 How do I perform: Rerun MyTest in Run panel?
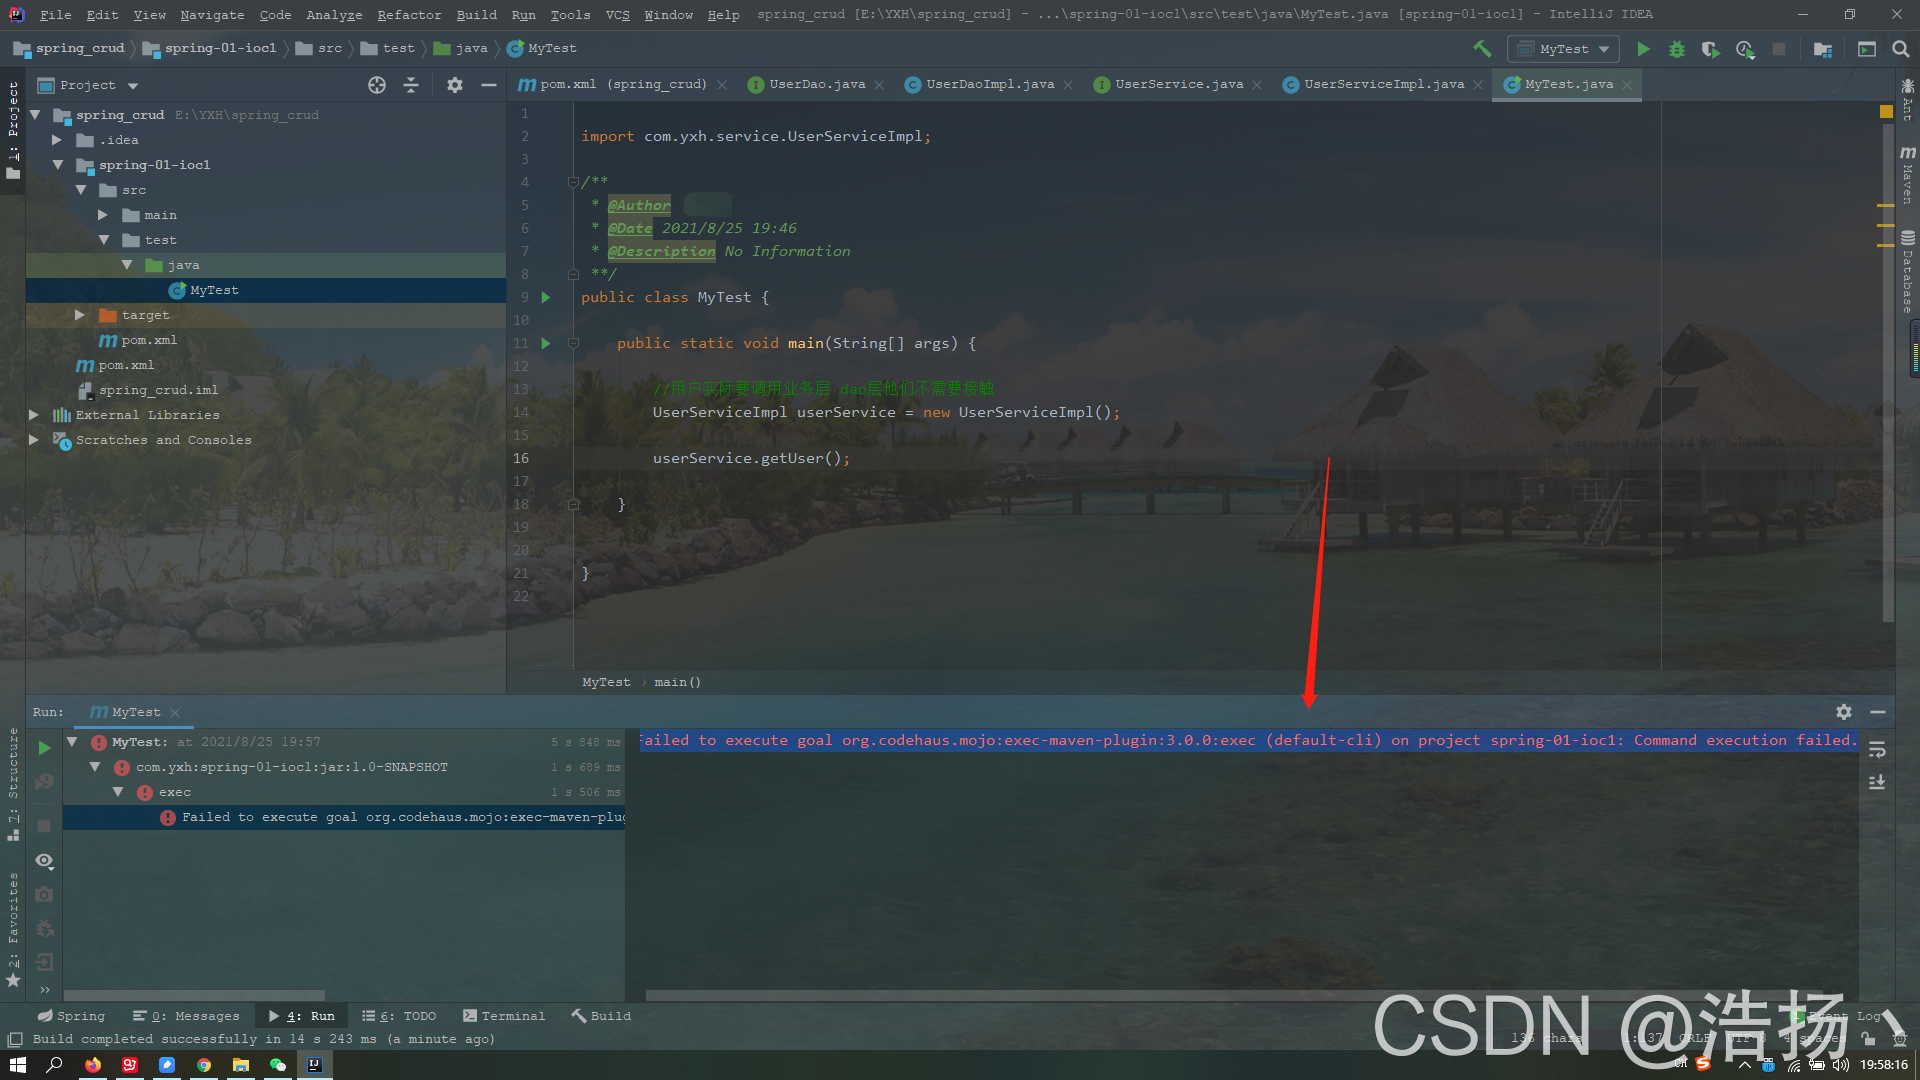44,748
